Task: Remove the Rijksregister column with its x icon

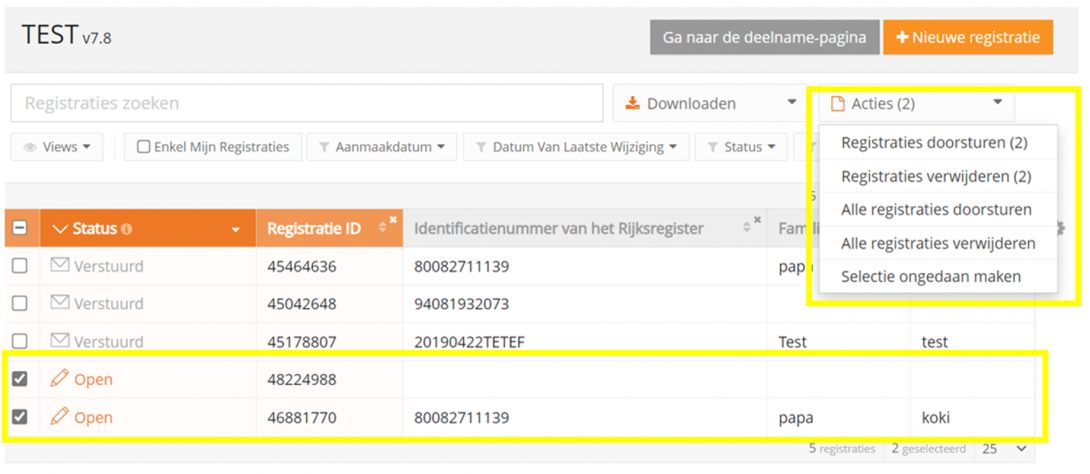Action: (x=758, y=220)
